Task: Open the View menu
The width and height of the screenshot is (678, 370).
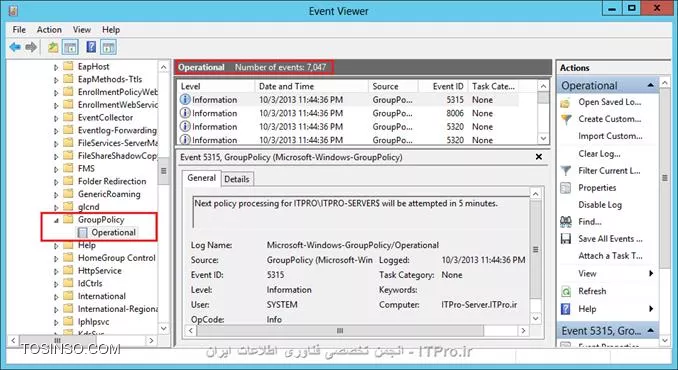Action: pos(82,29)
